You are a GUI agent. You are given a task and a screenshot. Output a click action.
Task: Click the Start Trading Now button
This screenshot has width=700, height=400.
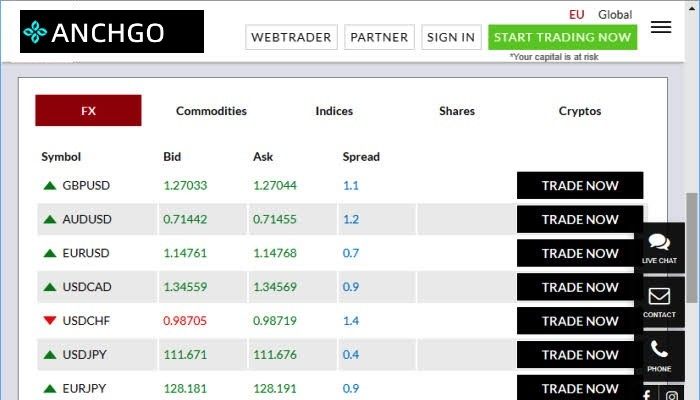(x=562, y=37)
